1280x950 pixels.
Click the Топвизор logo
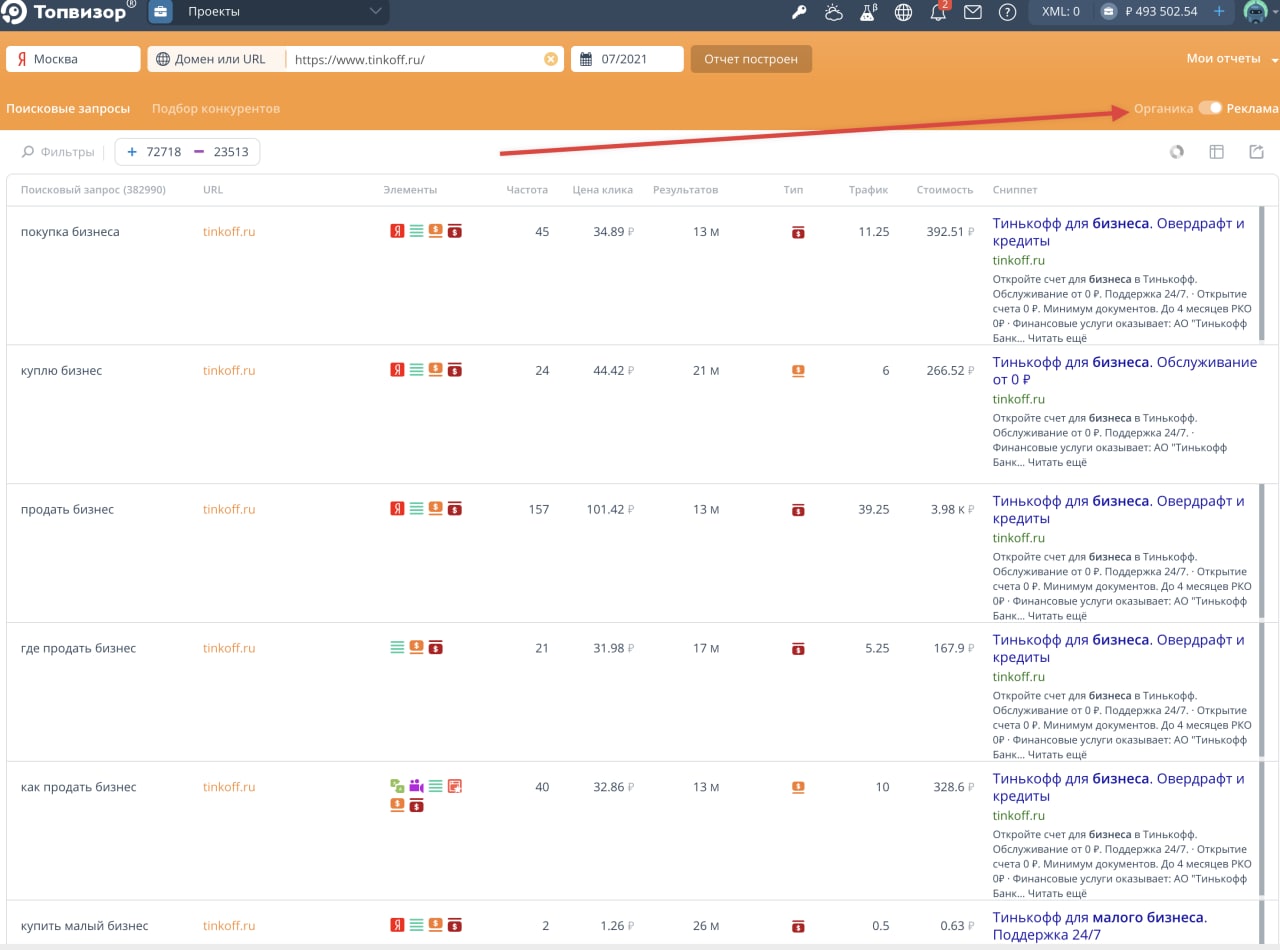click(68, 12)
